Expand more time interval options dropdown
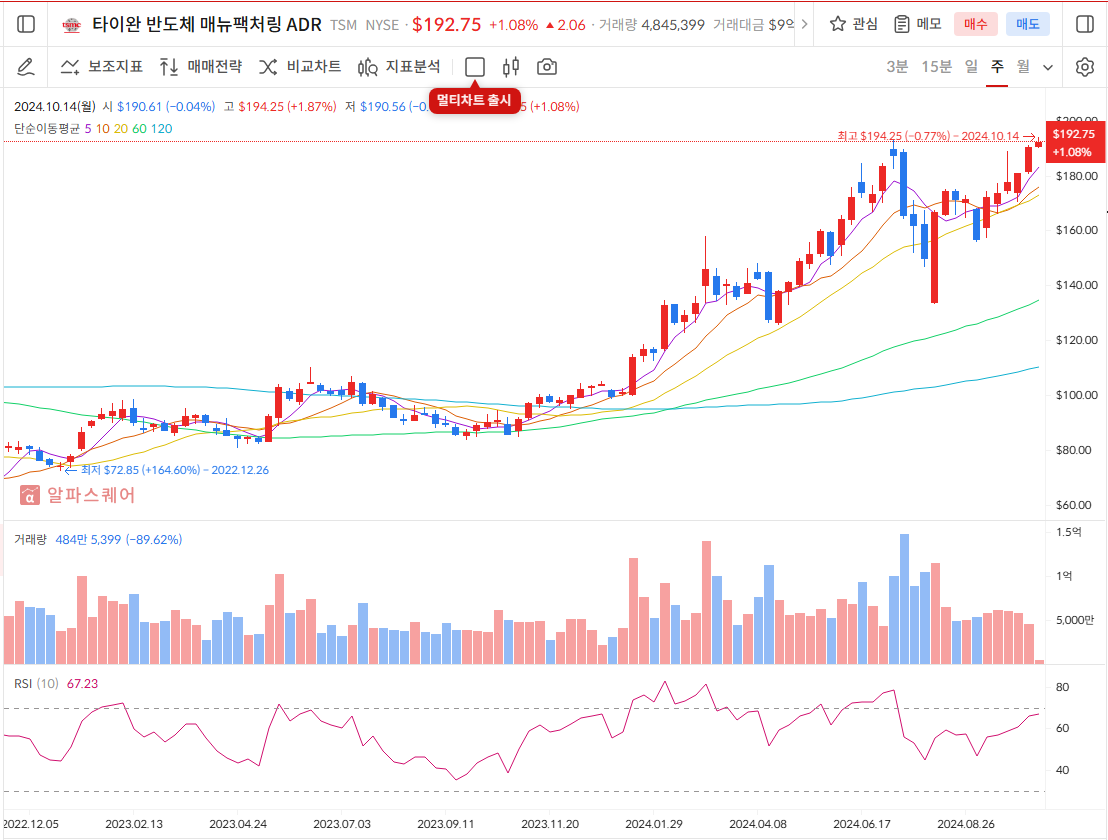1108x840 pixels. pos(1048,67)
